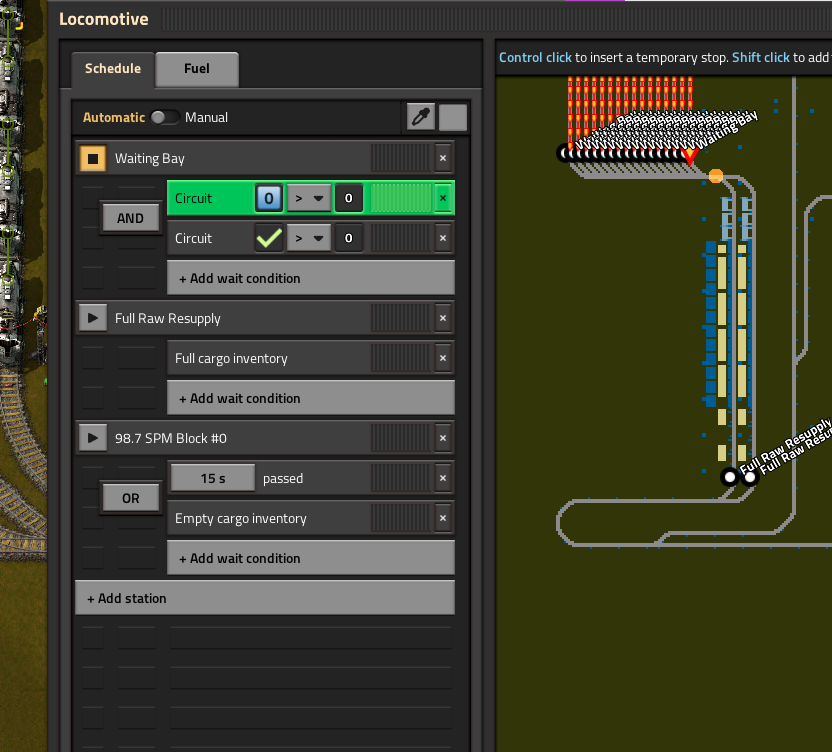Toggle the AND comparison for Waiting Bay conditions
The height and width of the screenshot is (752, 832).
(131, 218)
